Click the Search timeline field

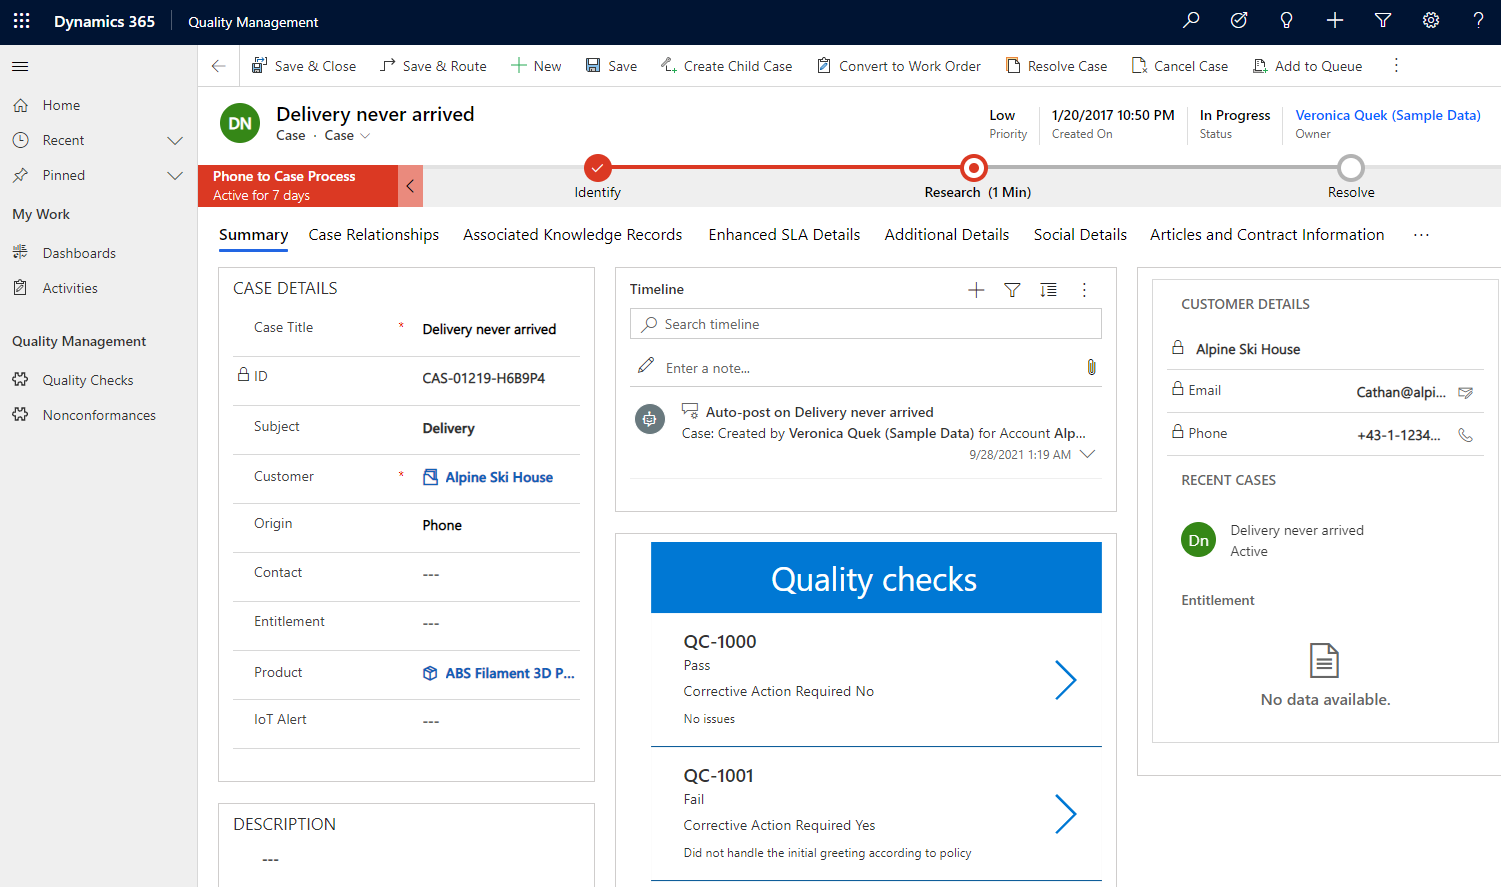click(866, 324)
